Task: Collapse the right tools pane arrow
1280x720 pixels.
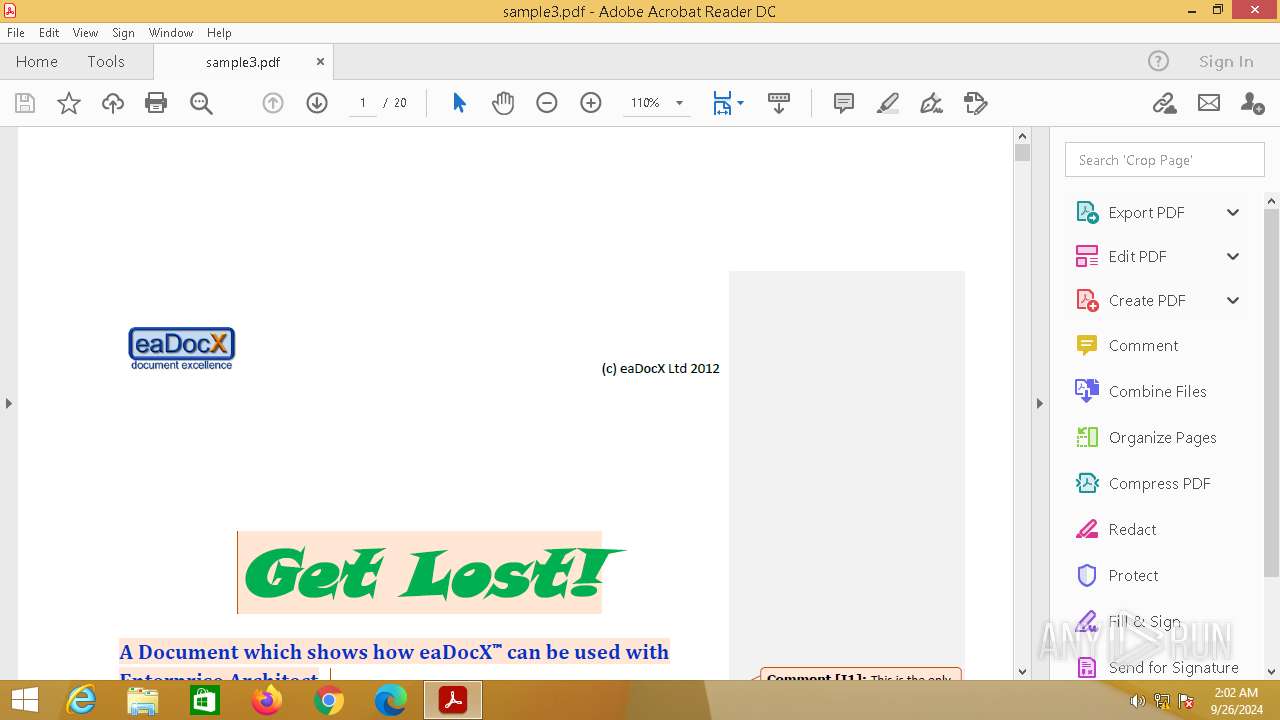Action: (1039, 404)
